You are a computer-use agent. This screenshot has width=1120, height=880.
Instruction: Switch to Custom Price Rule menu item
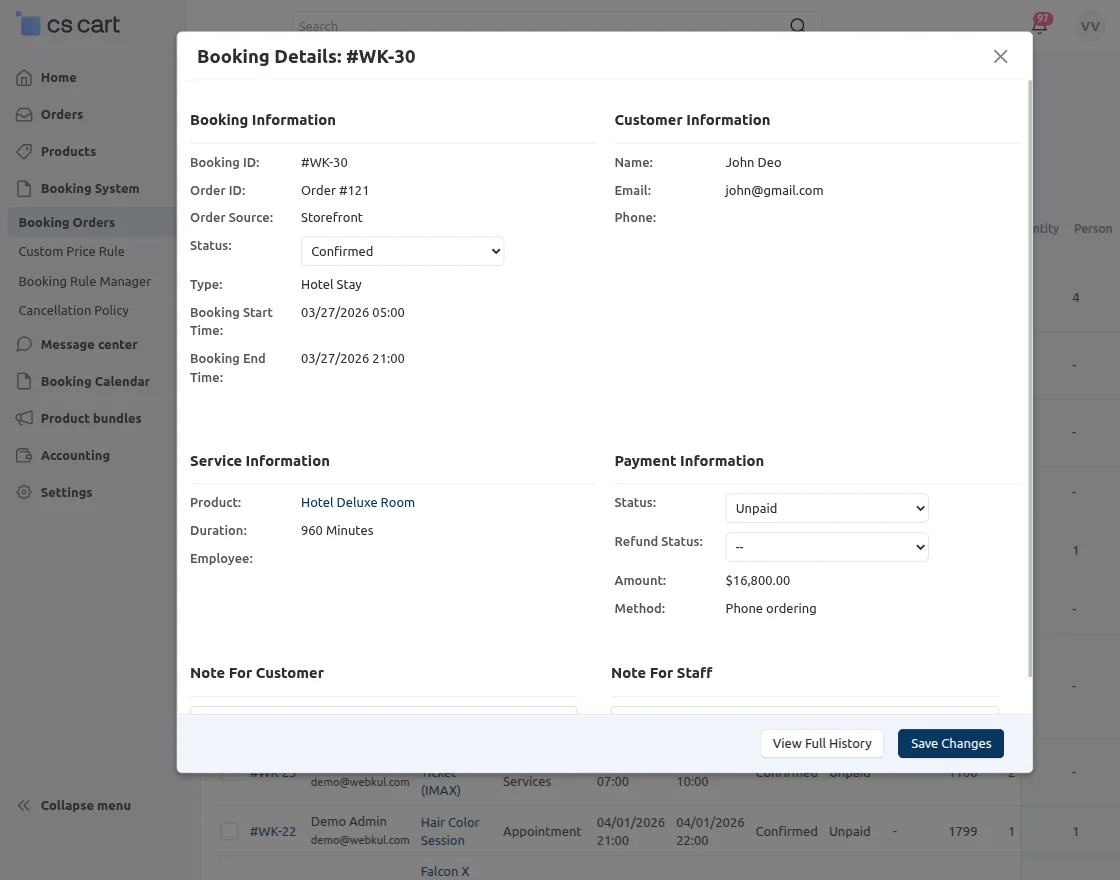[72, 251]
